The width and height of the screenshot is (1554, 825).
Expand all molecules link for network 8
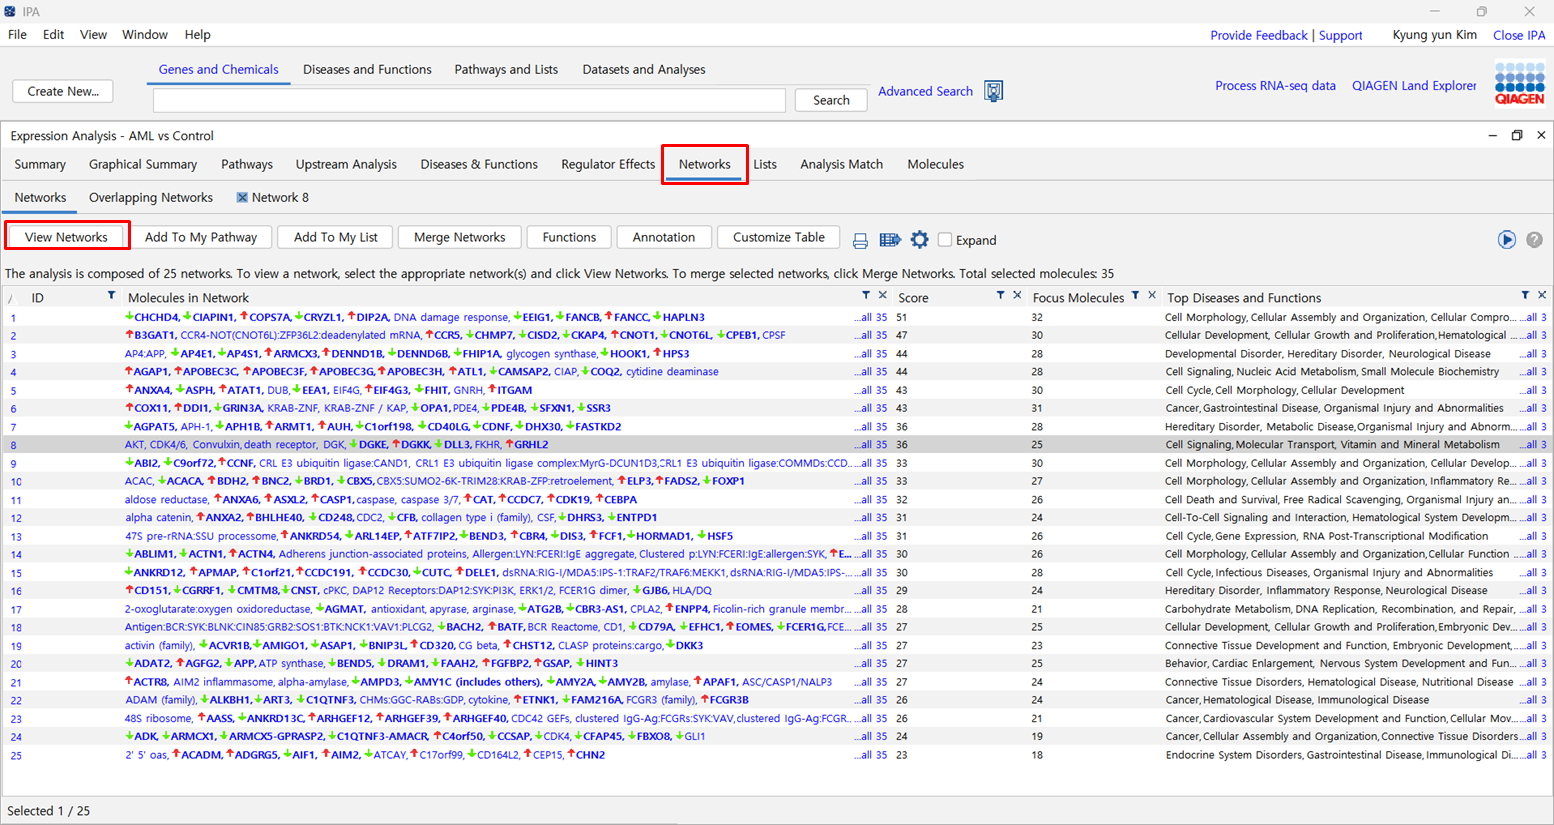pos(869,445)
